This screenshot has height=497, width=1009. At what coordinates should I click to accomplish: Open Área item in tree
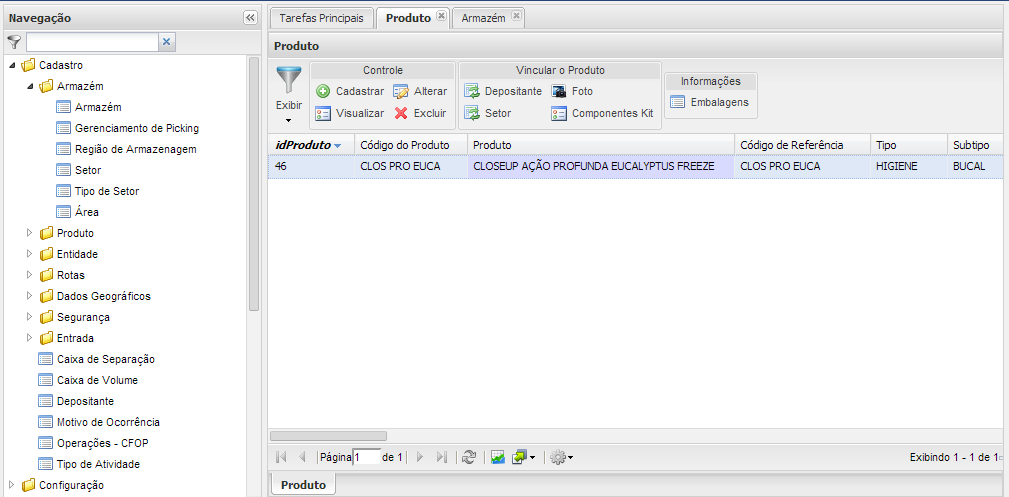tap(77, 212)
